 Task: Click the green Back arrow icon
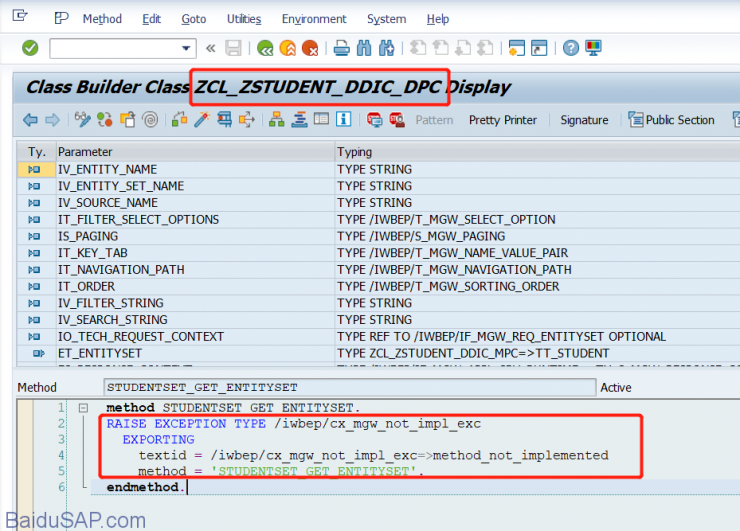click(264, 48)
